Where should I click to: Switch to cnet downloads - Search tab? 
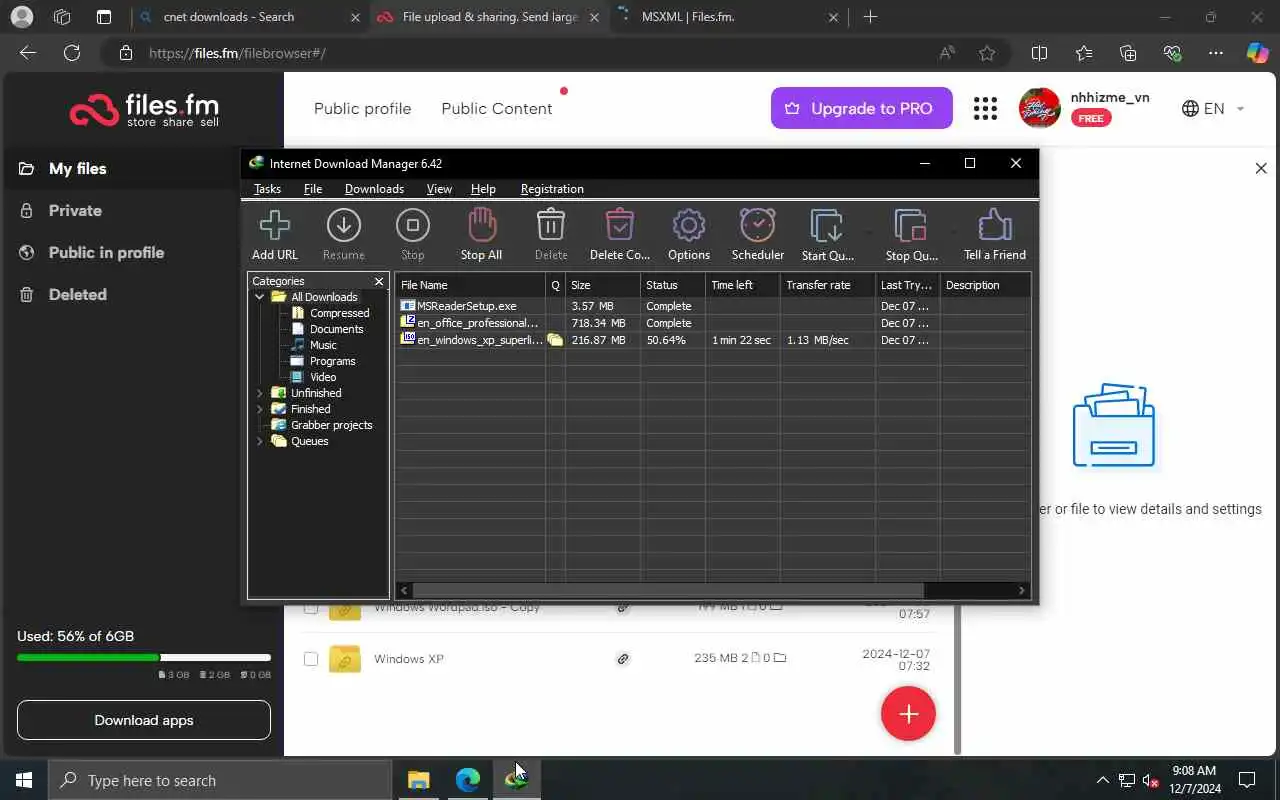250,17
